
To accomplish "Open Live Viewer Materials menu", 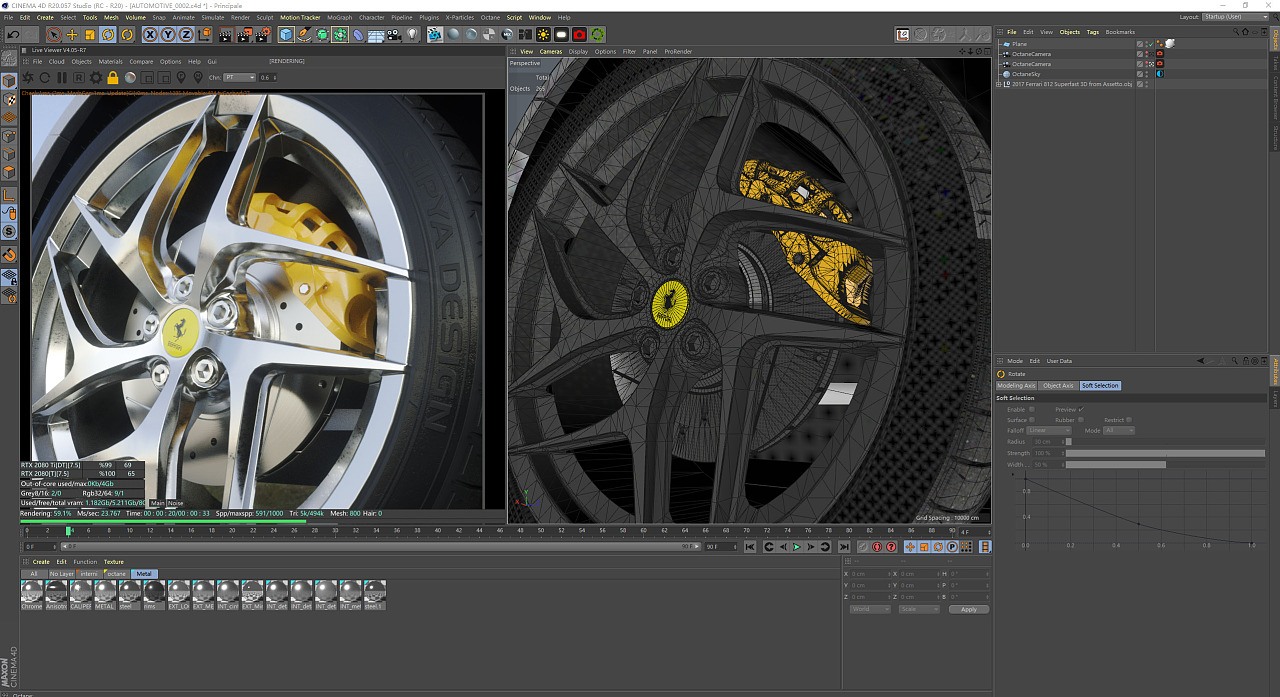I will pos(110,61).
